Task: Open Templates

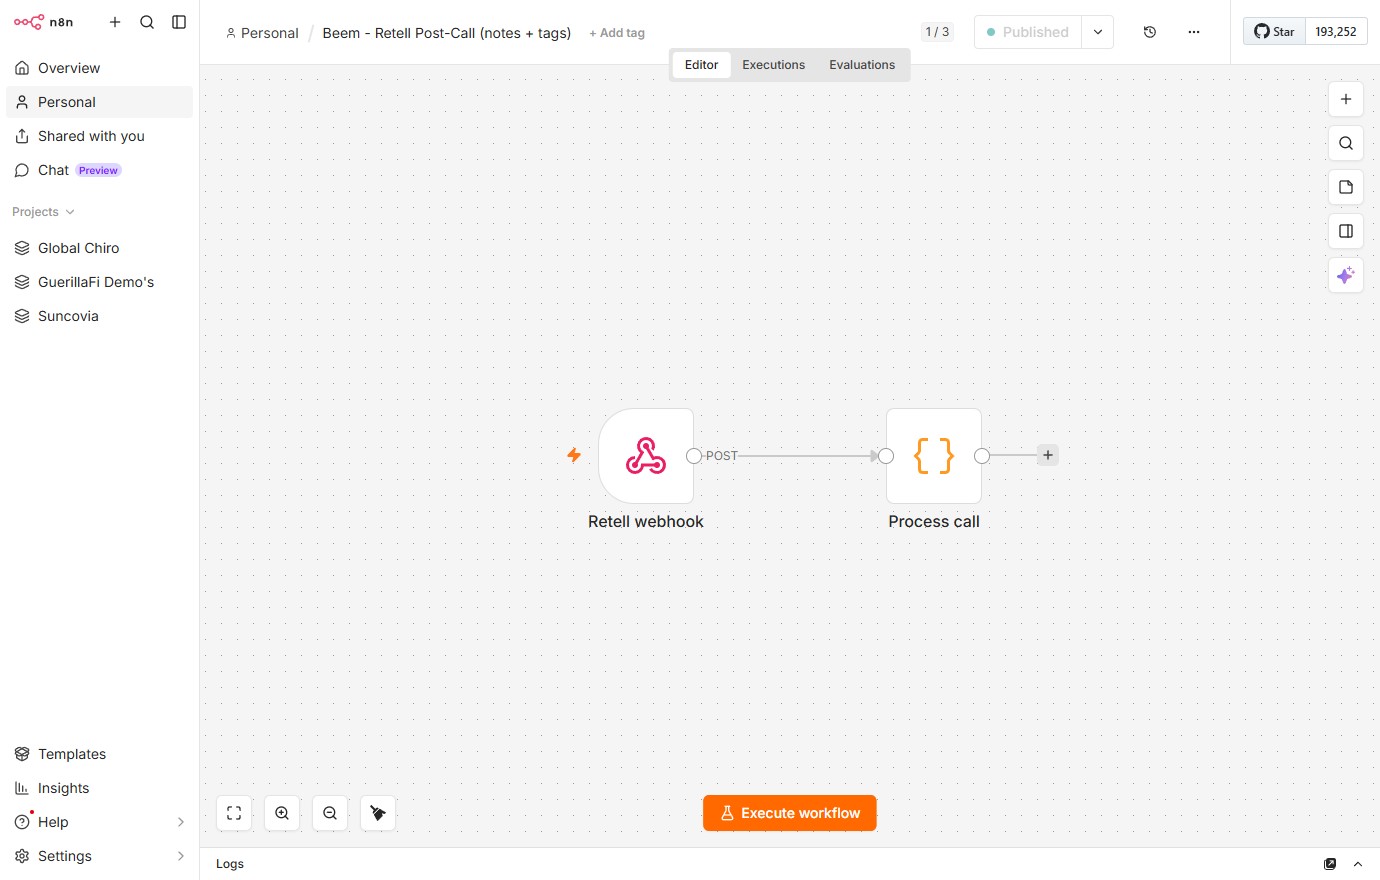Action: [x=99, y=754]
